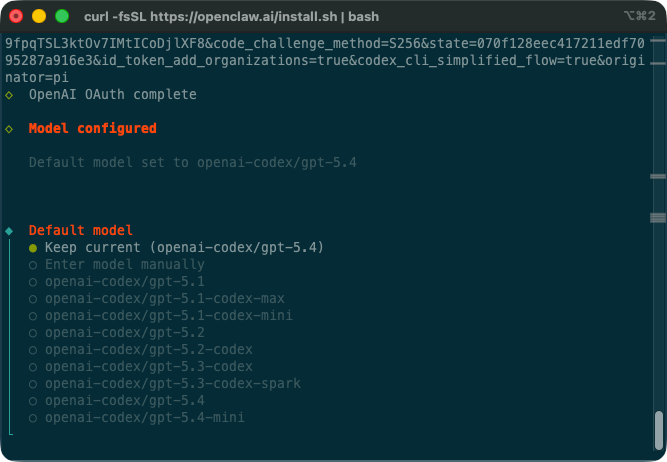
Task: Choose Enter model manually option
Action: point(124,264)
